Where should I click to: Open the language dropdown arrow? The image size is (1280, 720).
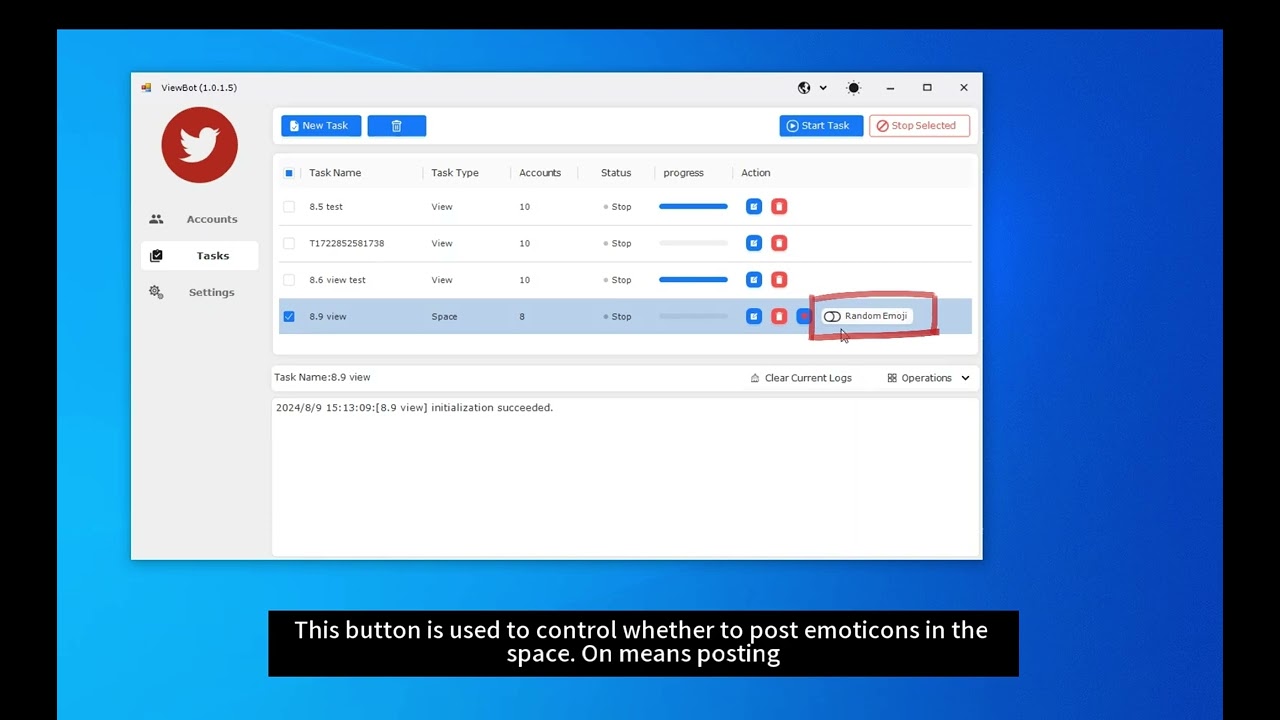pyautogui.click(x=823, y=88)
